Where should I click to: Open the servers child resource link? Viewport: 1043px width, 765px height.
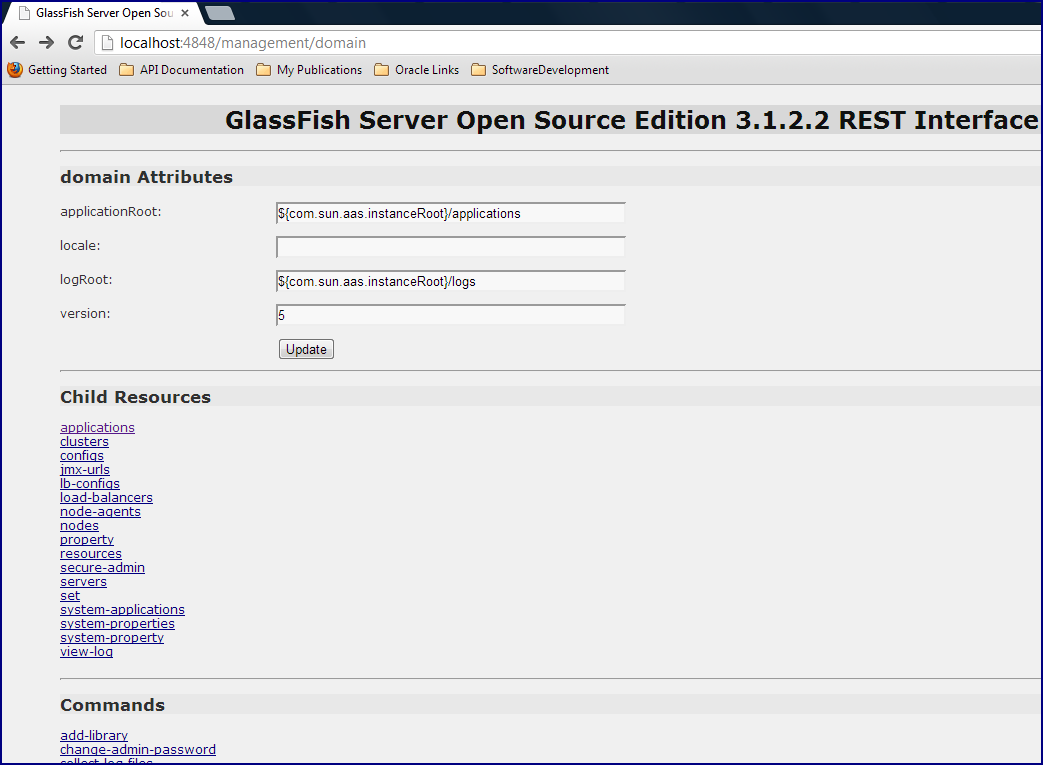point(83,581)
